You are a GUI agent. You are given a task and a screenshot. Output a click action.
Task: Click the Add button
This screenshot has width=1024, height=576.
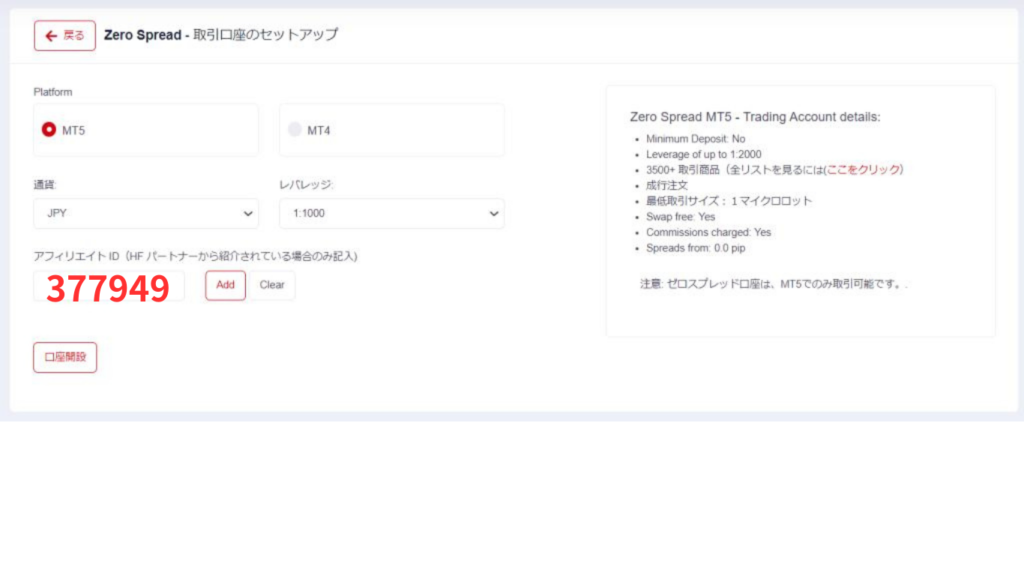click(x=225, y=285)
